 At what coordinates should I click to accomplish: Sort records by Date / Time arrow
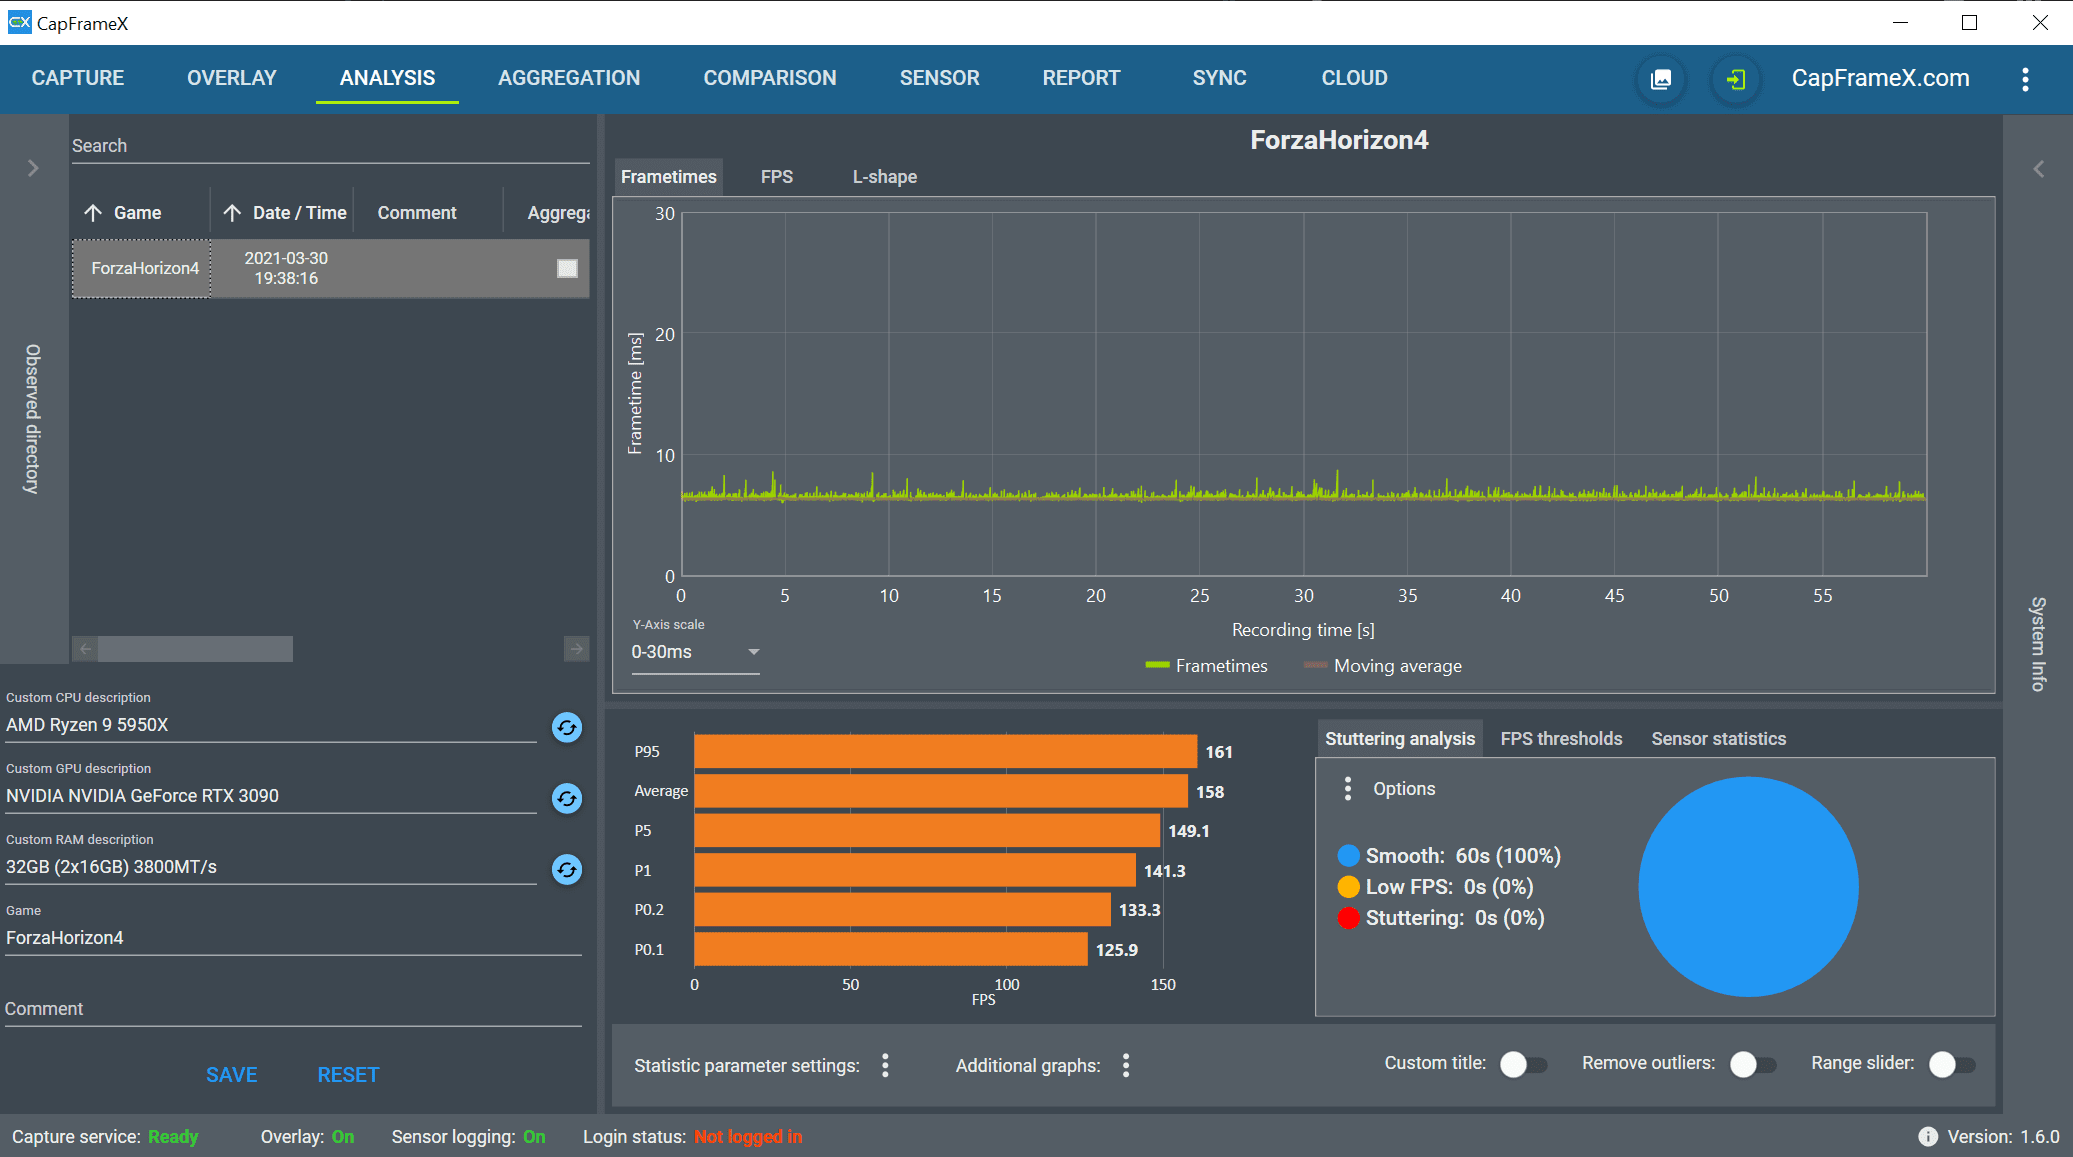(x=232, y=213)
